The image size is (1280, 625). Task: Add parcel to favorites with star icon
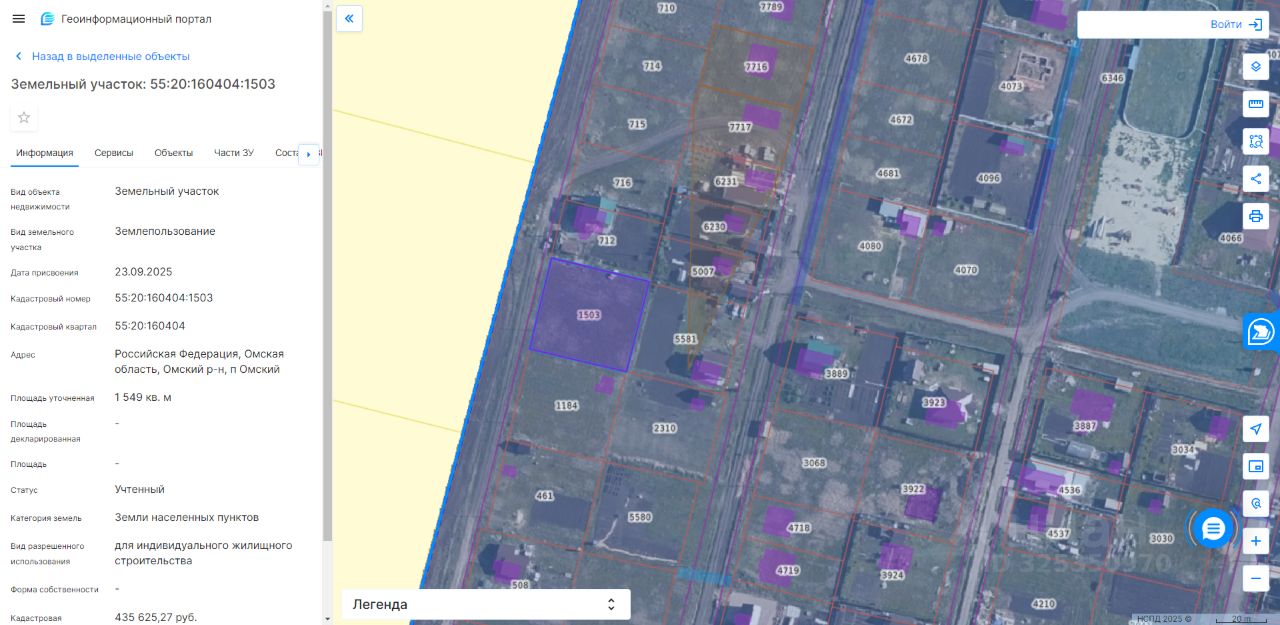[24, 118]
